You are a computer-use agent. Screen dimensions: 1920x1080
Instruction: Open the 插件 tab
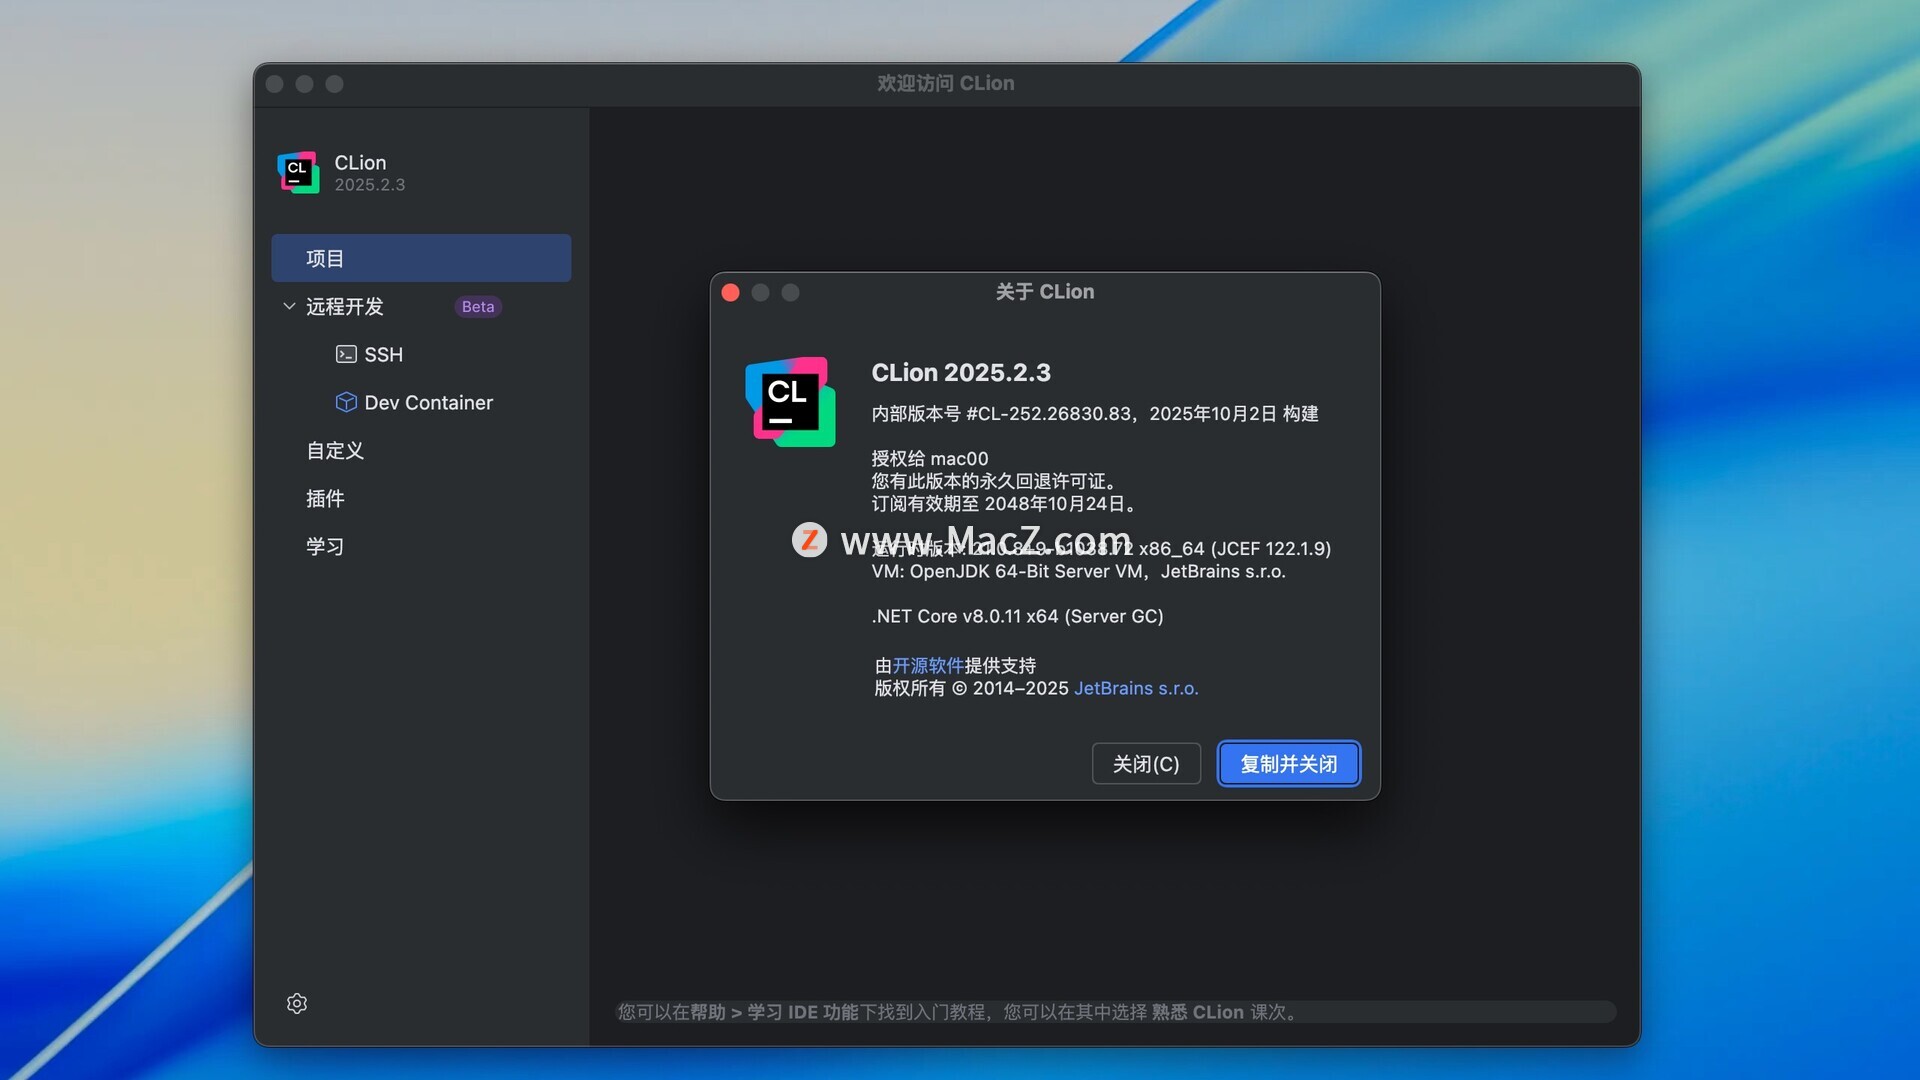click(x=325, y=498)
